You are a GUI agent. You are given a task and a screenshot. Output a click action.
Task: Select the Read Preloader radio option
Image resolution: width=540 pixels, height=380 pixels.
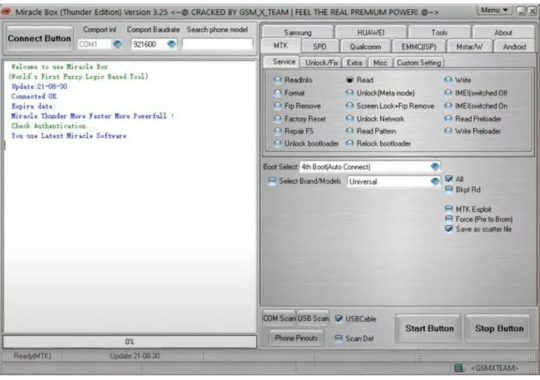[473, 119]
